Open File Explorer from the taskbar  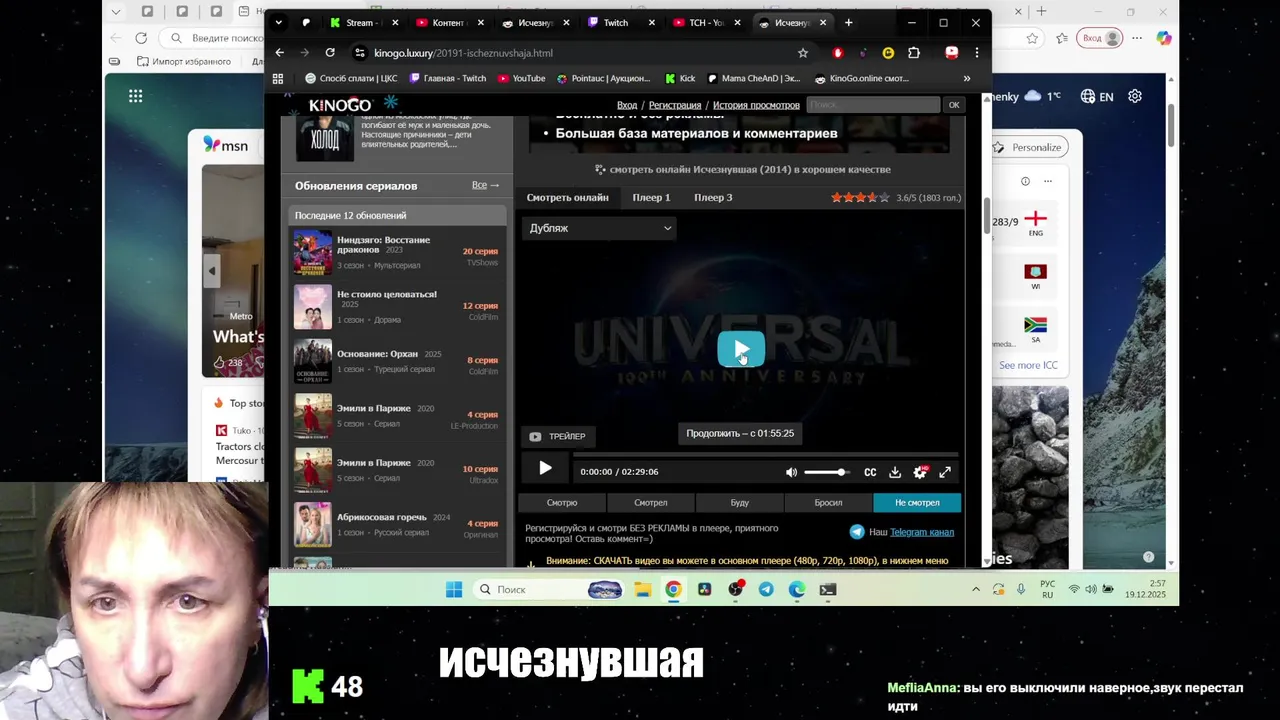coord(642,589)
